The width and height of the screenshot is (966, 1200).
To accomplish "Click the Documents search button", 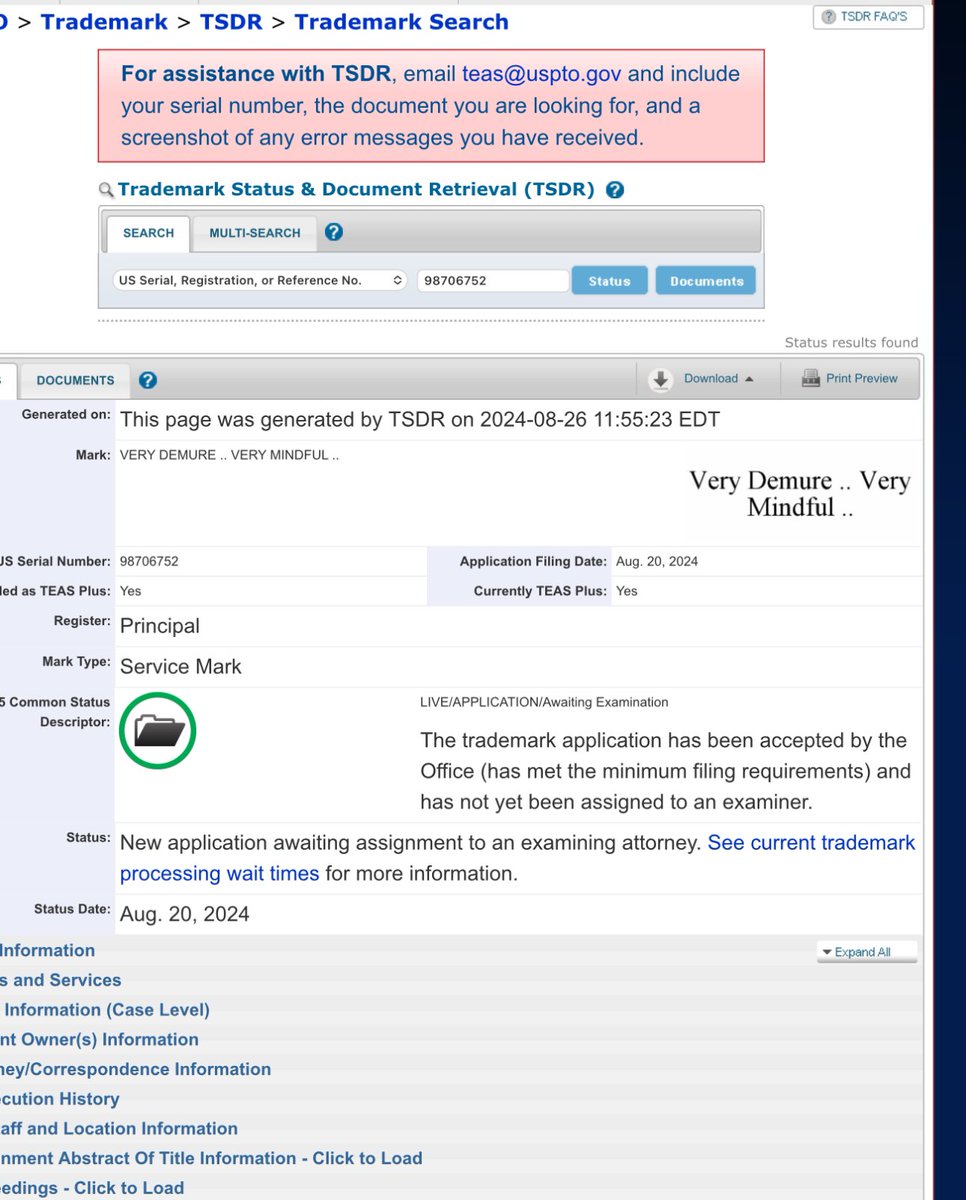I will (x=706, y=281).
